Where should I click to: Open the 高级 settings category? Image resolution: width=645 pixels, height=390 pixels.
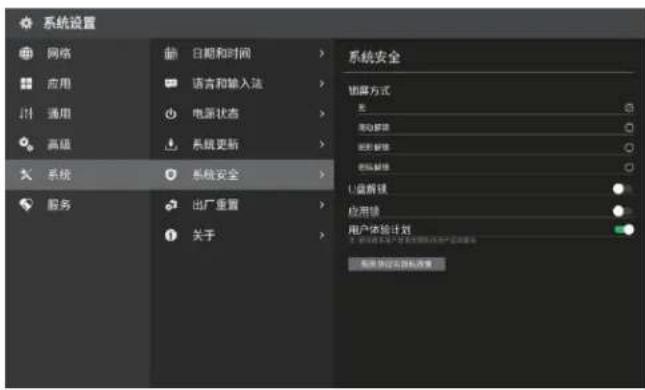[78, 144]
